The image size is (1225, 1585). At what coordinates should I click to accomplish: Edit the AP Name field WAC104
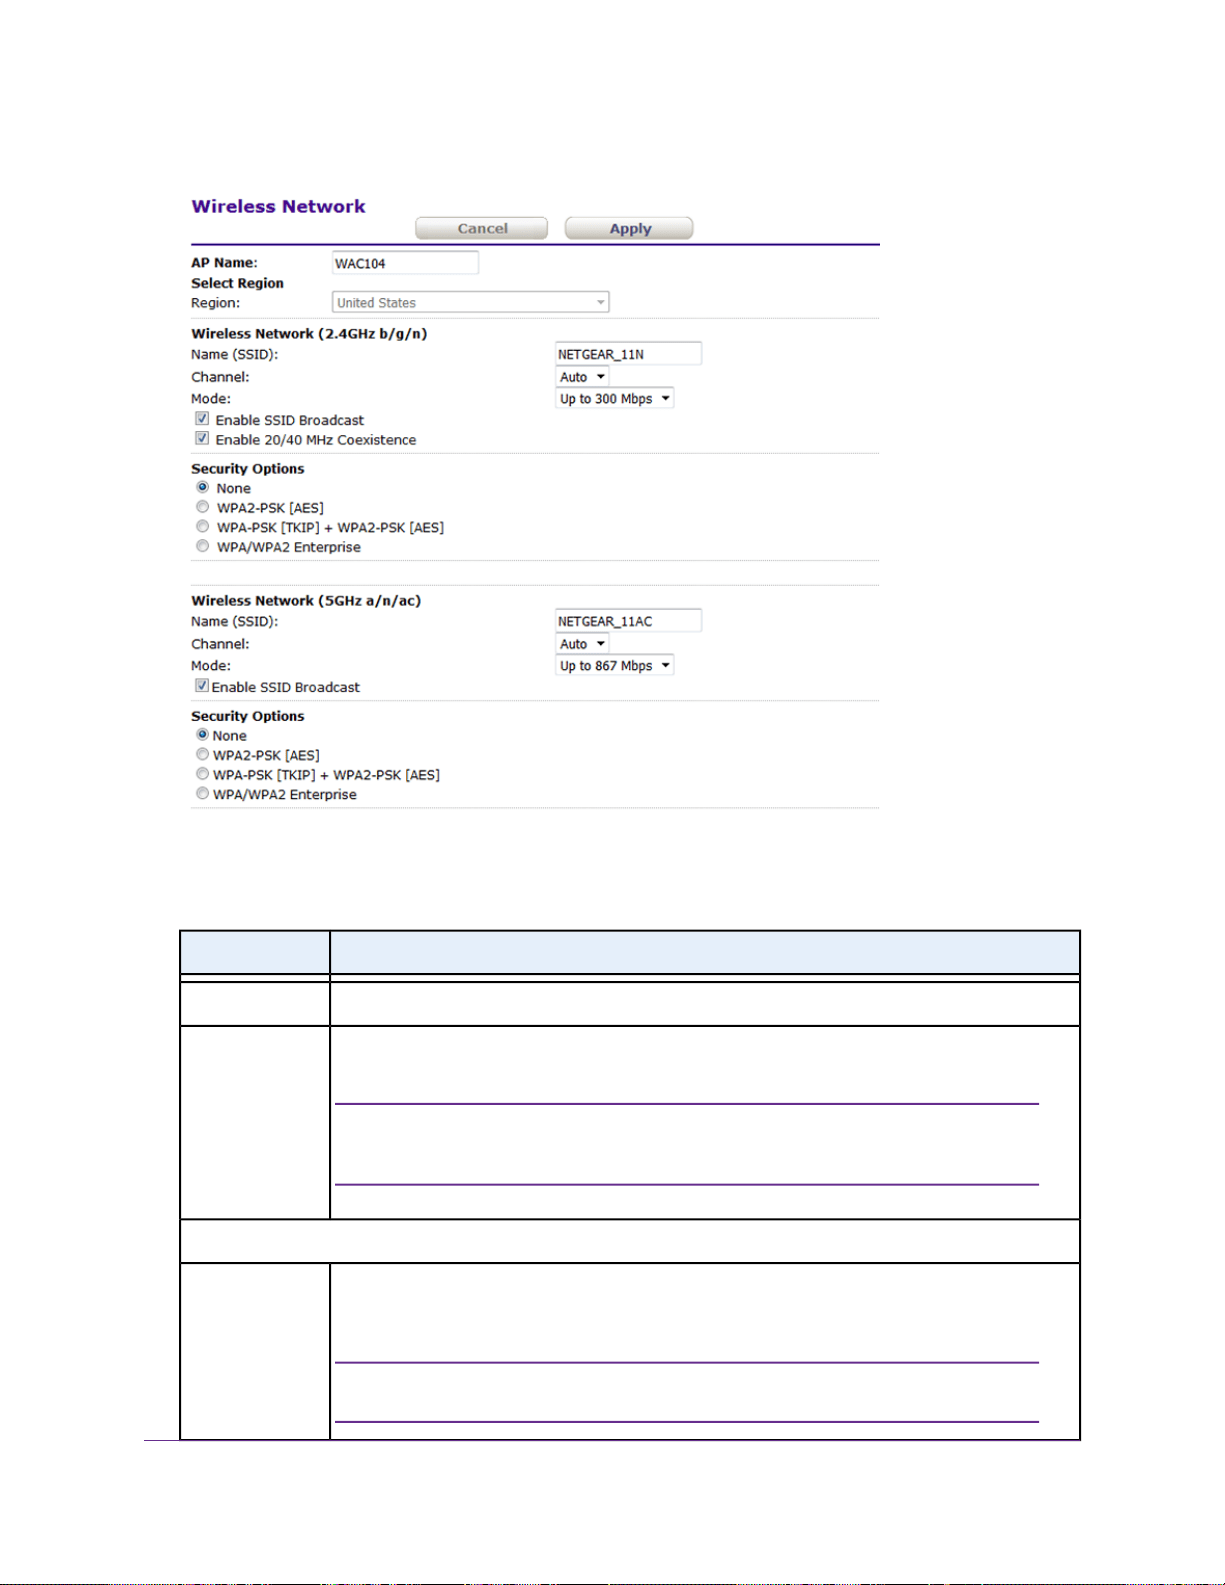(x=405, y=263)
